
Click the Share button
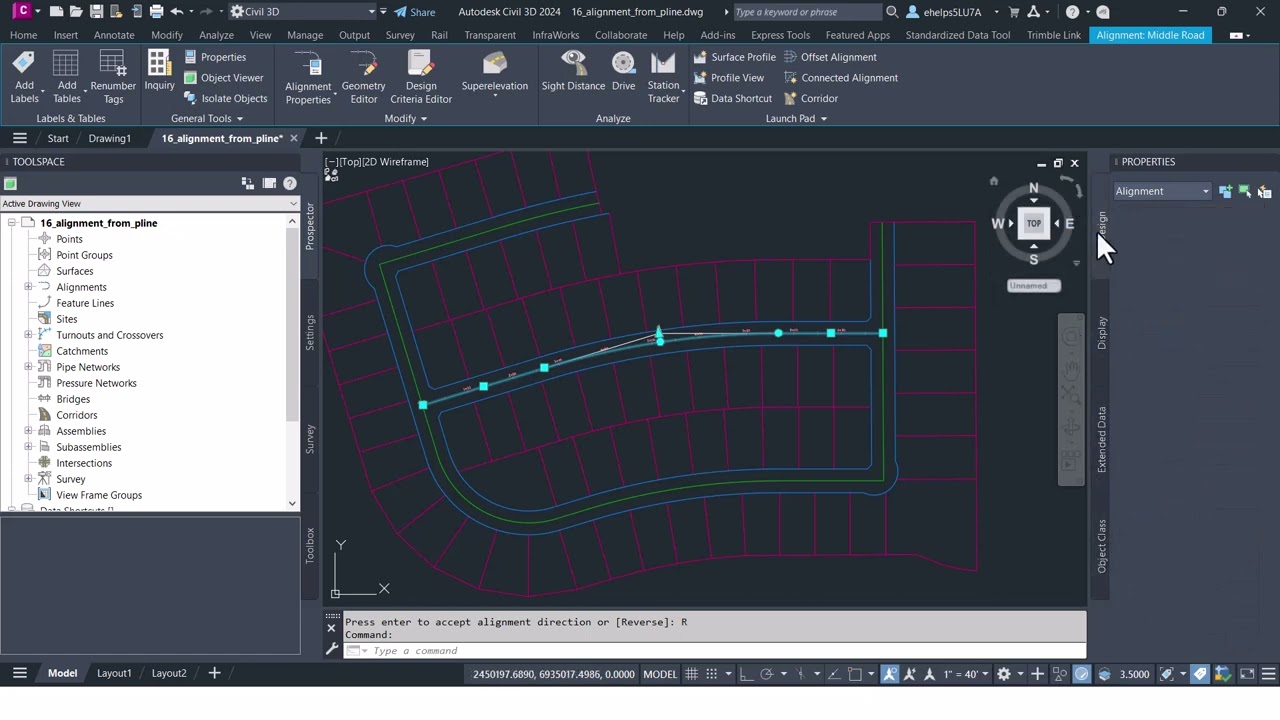(x=414, y=12)
